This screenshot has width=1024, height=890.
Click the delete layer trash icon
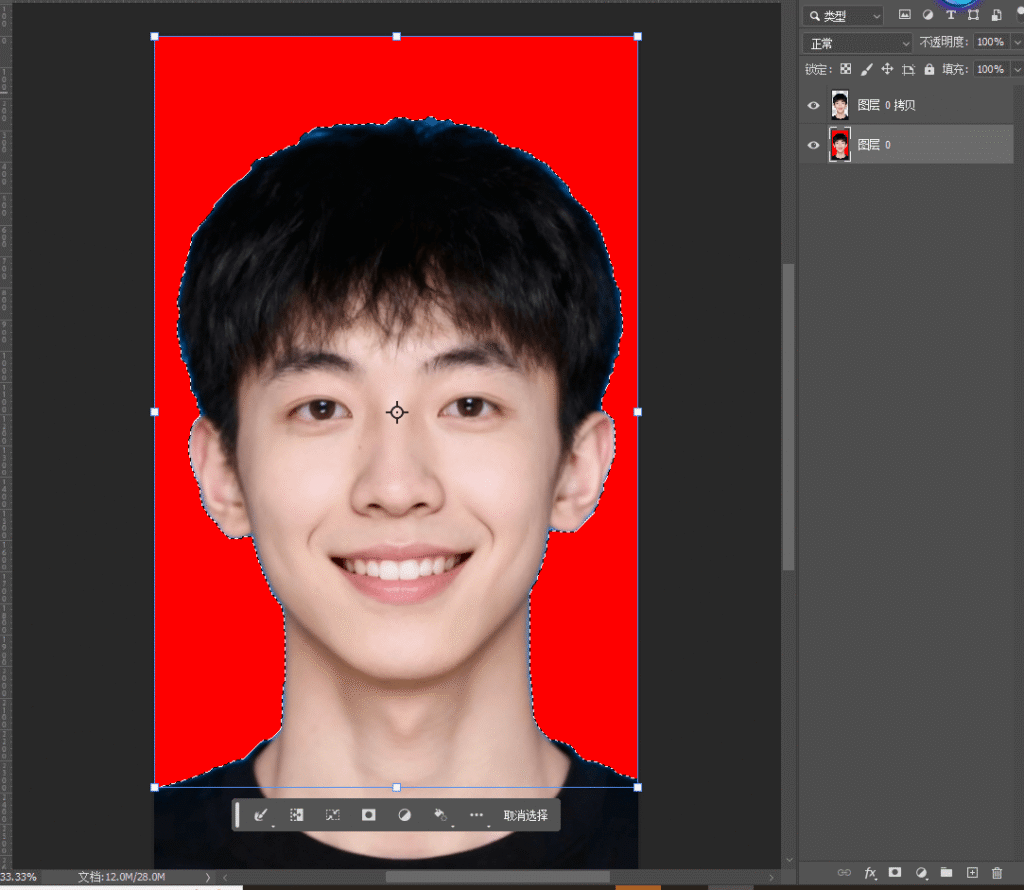click(x=996, y=873)
